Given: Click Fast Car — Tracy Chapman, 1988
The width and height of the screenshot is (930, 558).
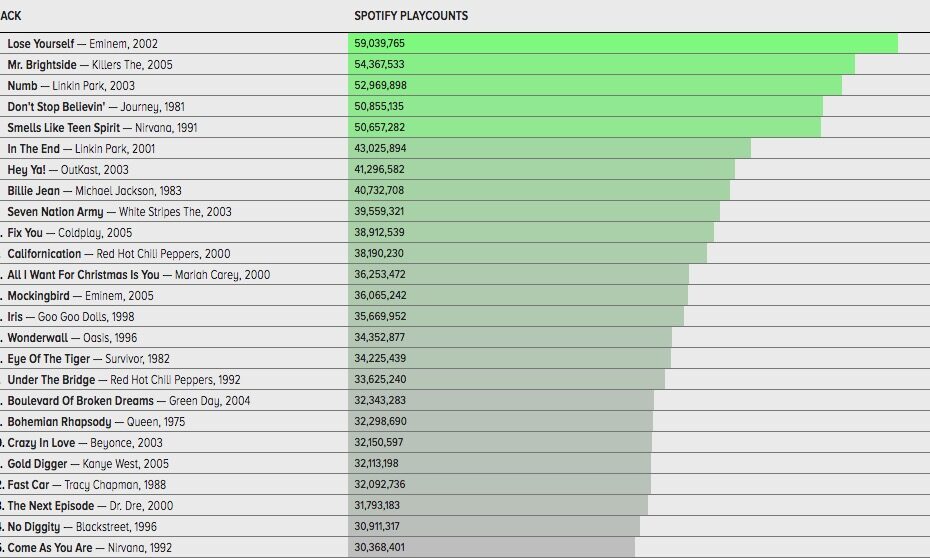Looking at the screenshot, I should pyautogui.click(x=87, y=485).
